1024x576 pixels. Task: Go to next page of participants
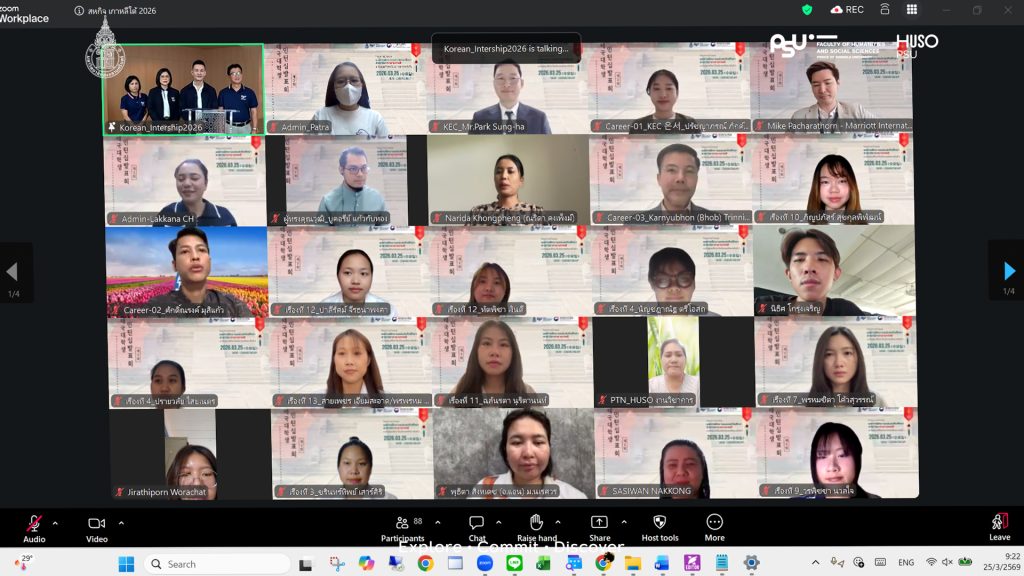[x=1008, y=271]
